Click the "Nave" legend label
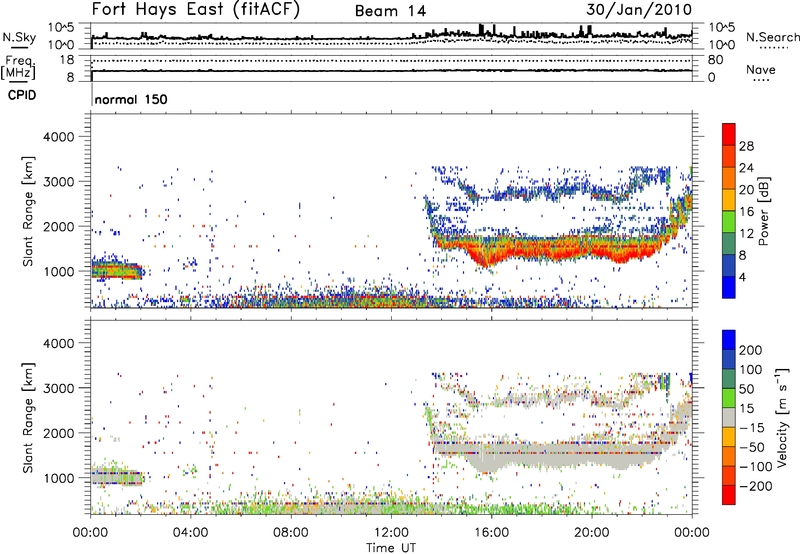 [761, 70]
